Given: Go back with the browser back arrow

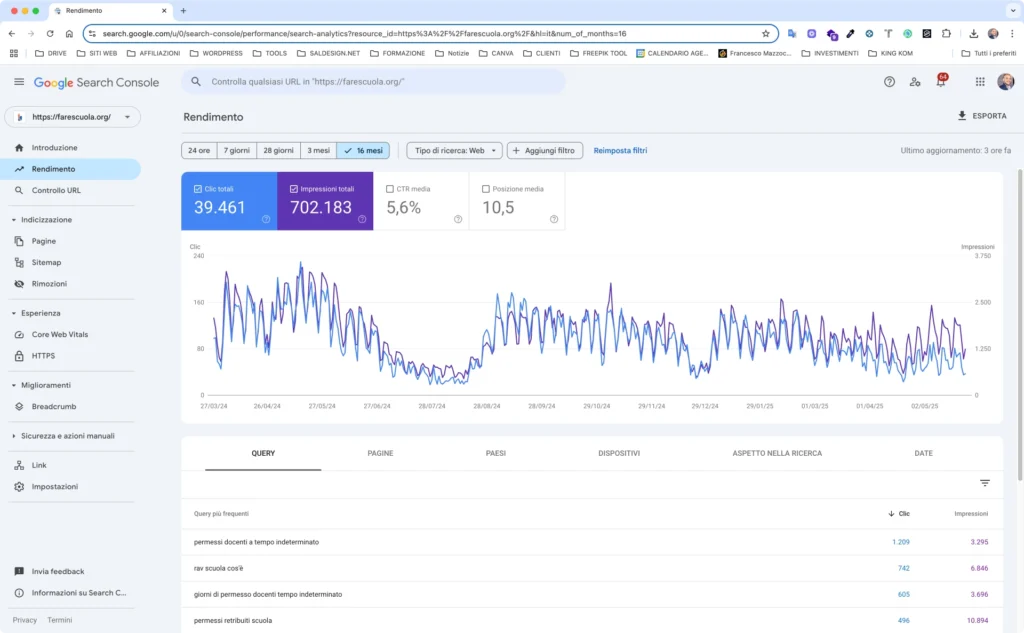Looking at the screenshot, I should pos(12,33).
